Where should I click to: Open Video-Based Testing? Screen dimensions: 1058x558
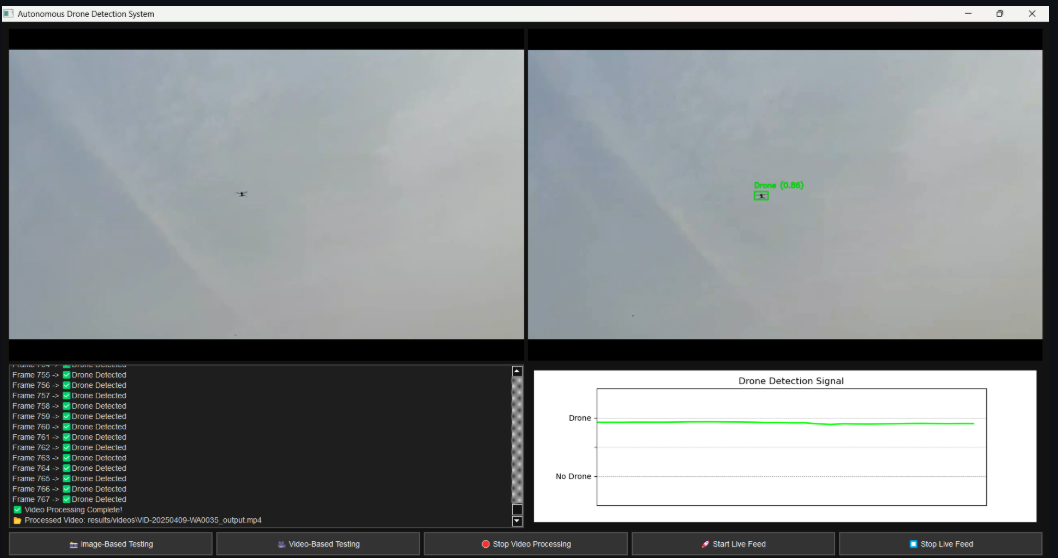click(318, 544)
